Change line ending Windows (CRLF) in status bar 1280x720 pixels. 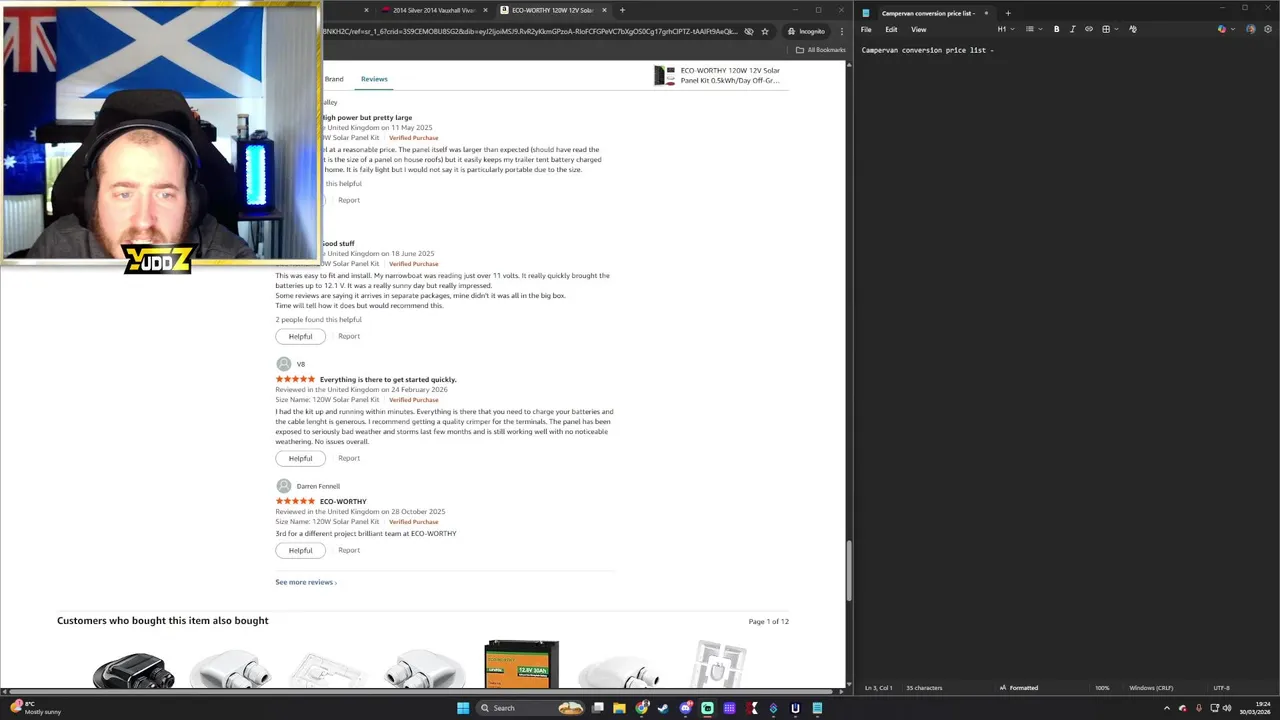click(x=1151, y=688)
